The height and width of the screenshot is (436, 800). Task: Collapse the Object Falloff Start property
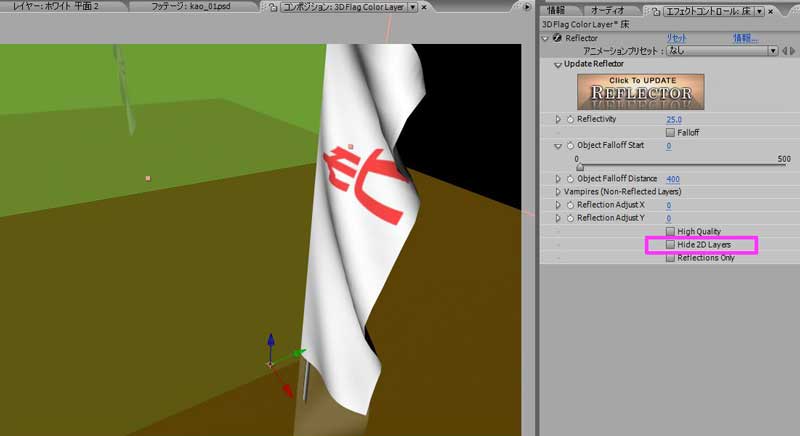click(x=558, y=146)
